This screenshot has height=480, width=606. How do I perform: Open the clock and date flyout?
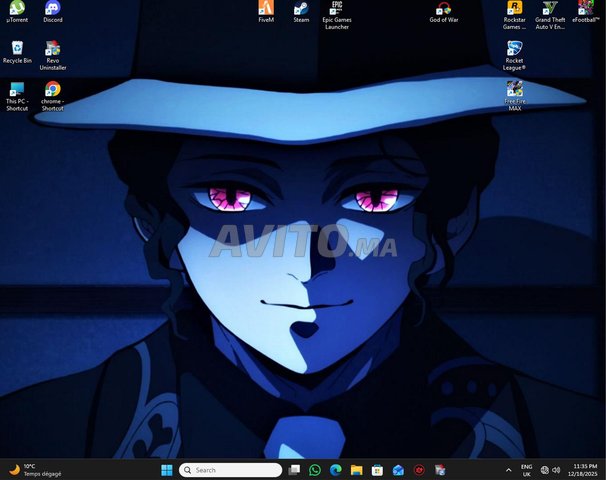coord(586,470)
